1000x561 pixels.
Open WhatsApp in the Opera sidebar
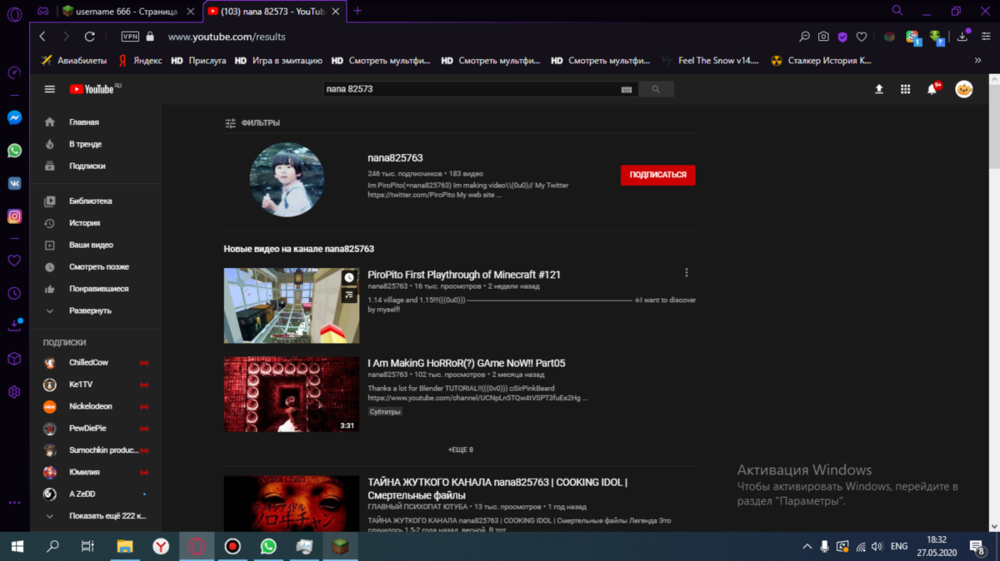pos(14,150)
